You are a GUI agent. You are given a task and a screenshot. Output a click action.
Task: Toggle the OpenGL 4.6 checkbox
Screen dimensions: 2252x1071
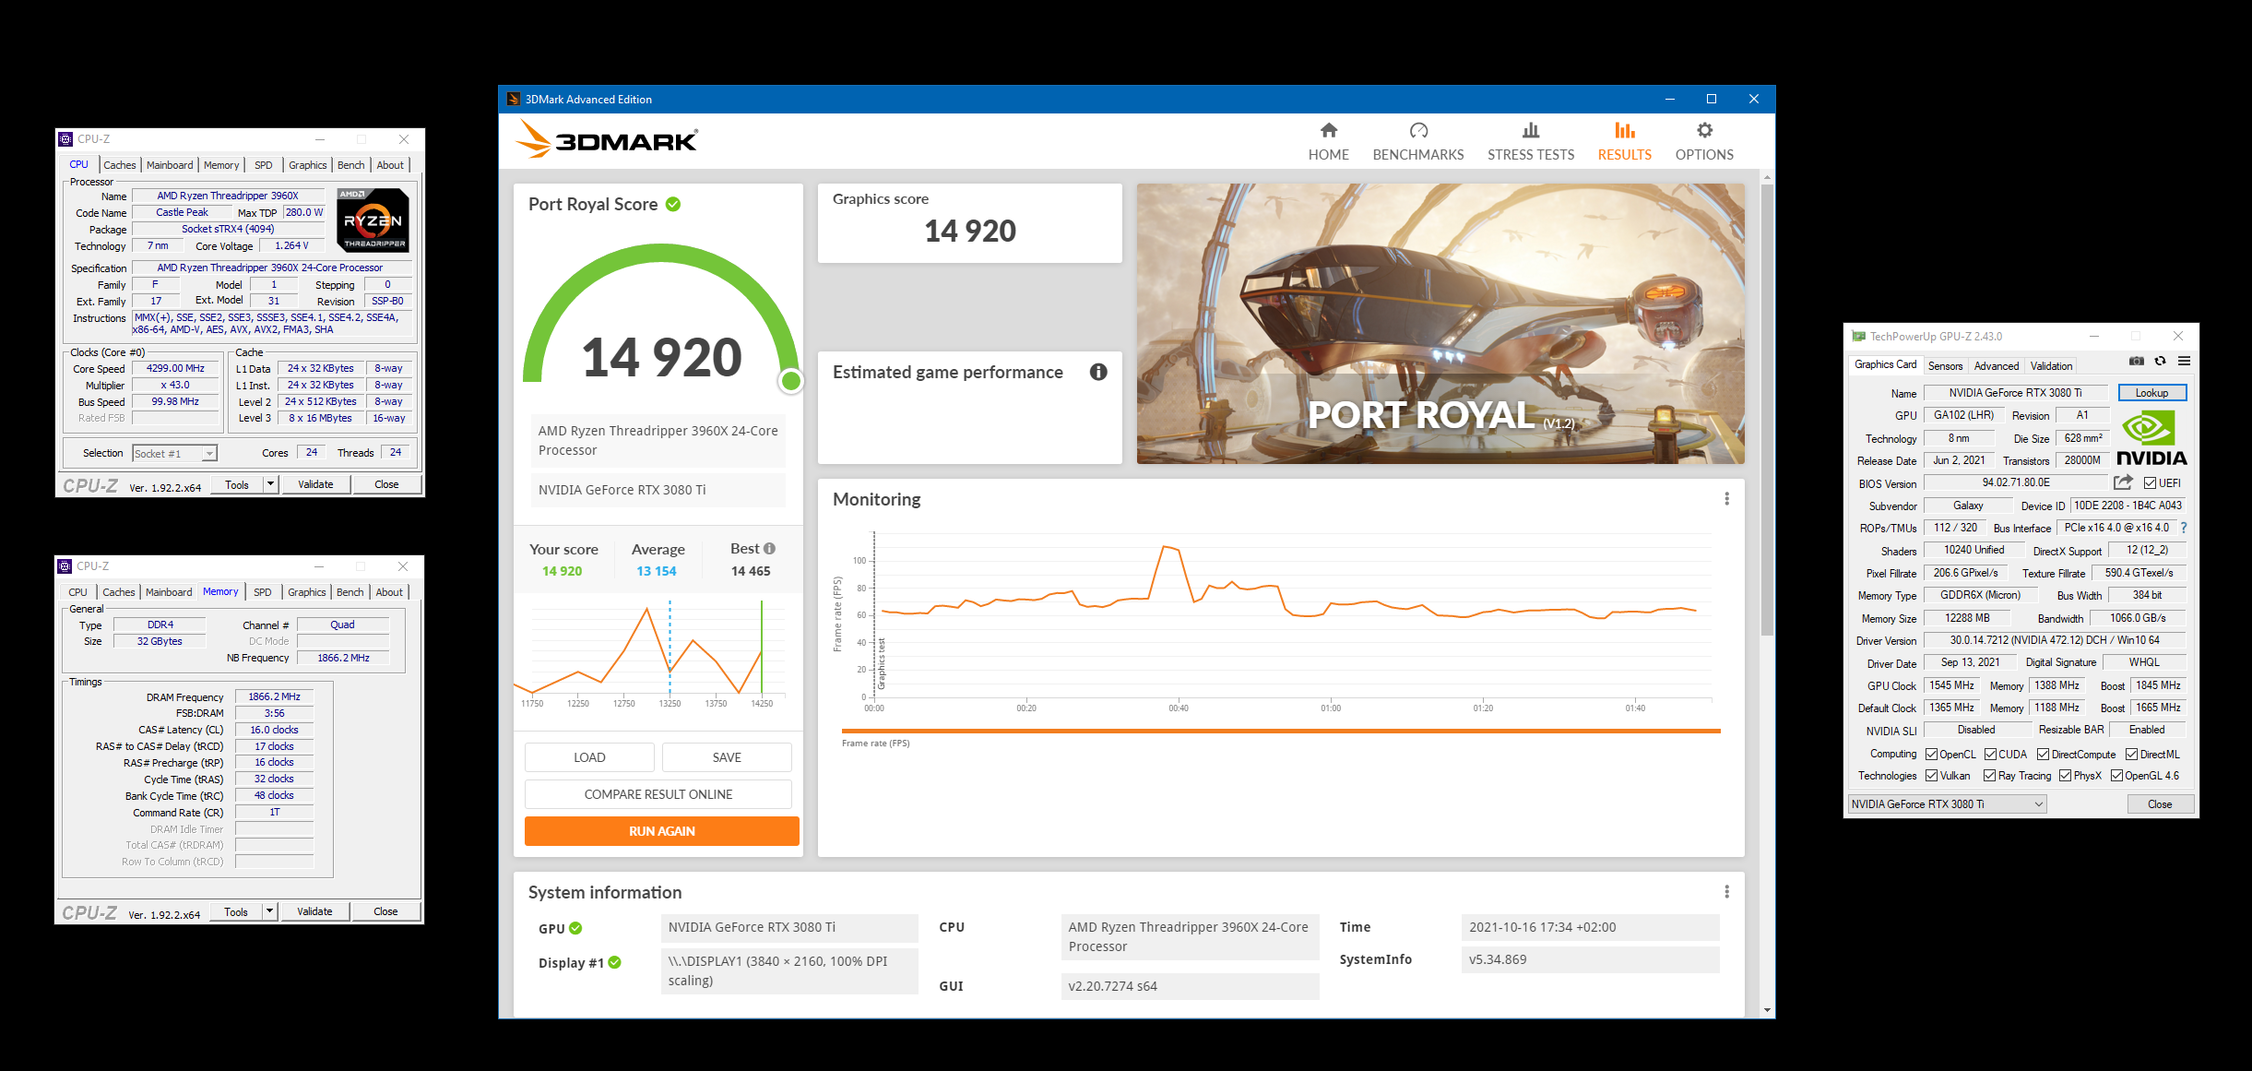click(x=2116, y=776)
